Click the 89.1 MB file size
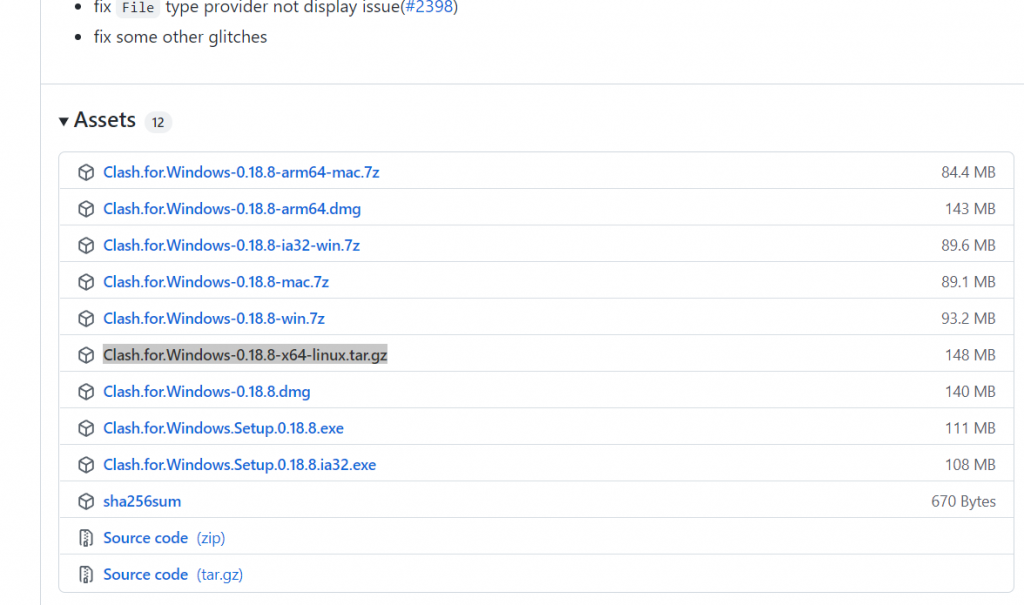Screen dimensions: 1024x605 click(x=968, y=282)
